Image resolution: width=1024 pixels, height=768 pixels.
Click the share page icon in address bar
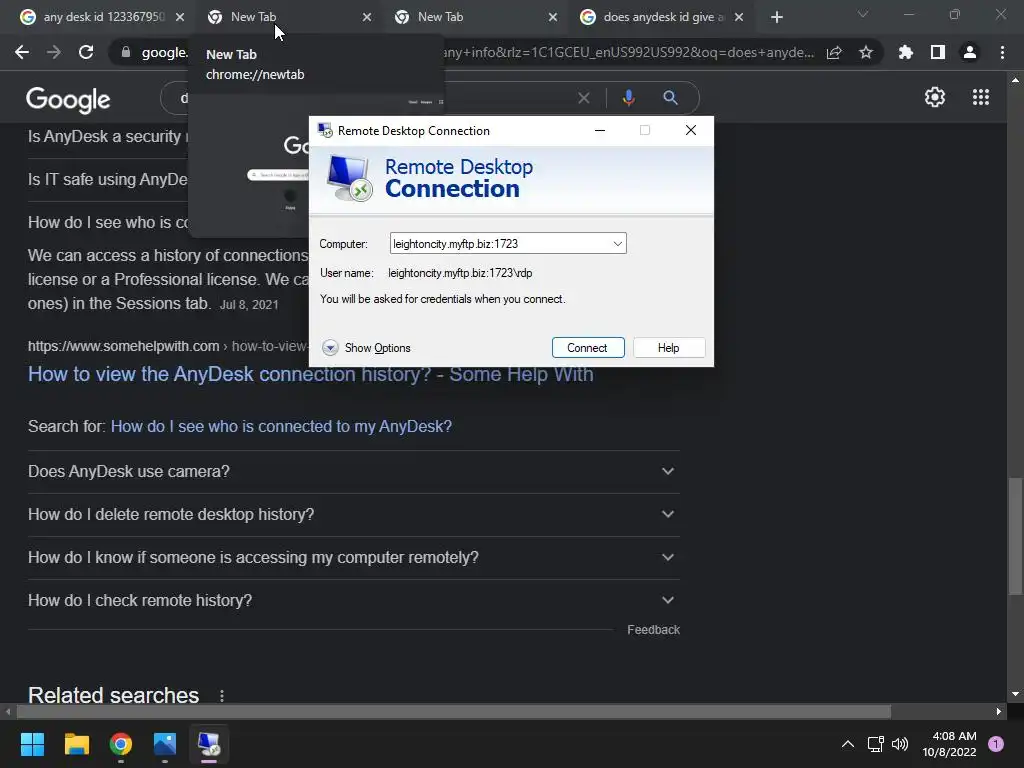pos(834,52)
